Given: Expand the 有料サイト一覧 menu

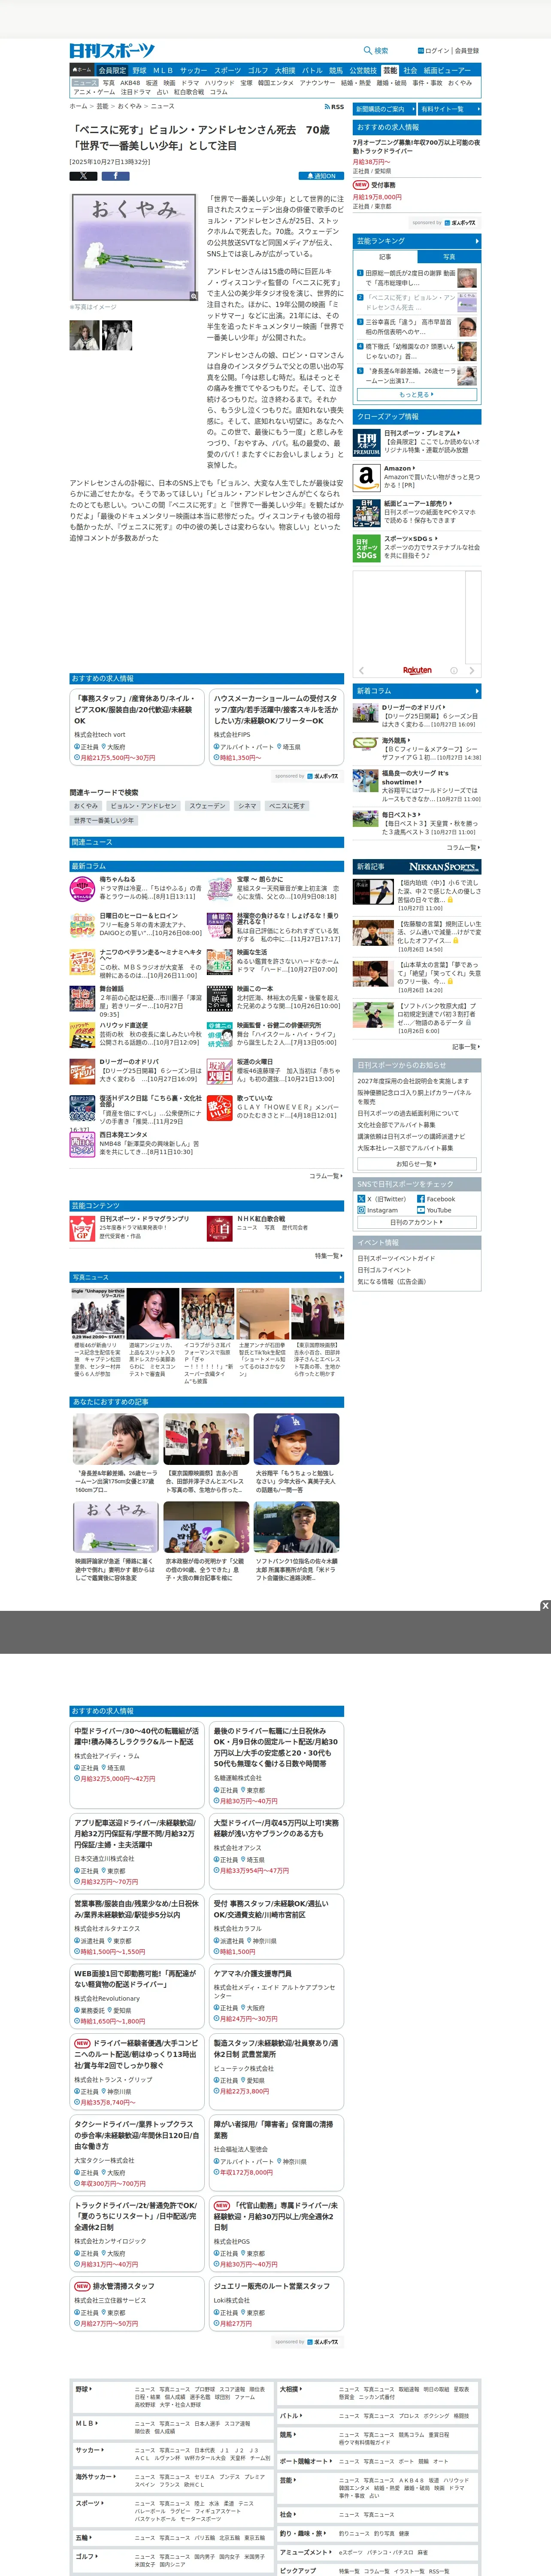Looking at the screenshot, I should (449, 109).
